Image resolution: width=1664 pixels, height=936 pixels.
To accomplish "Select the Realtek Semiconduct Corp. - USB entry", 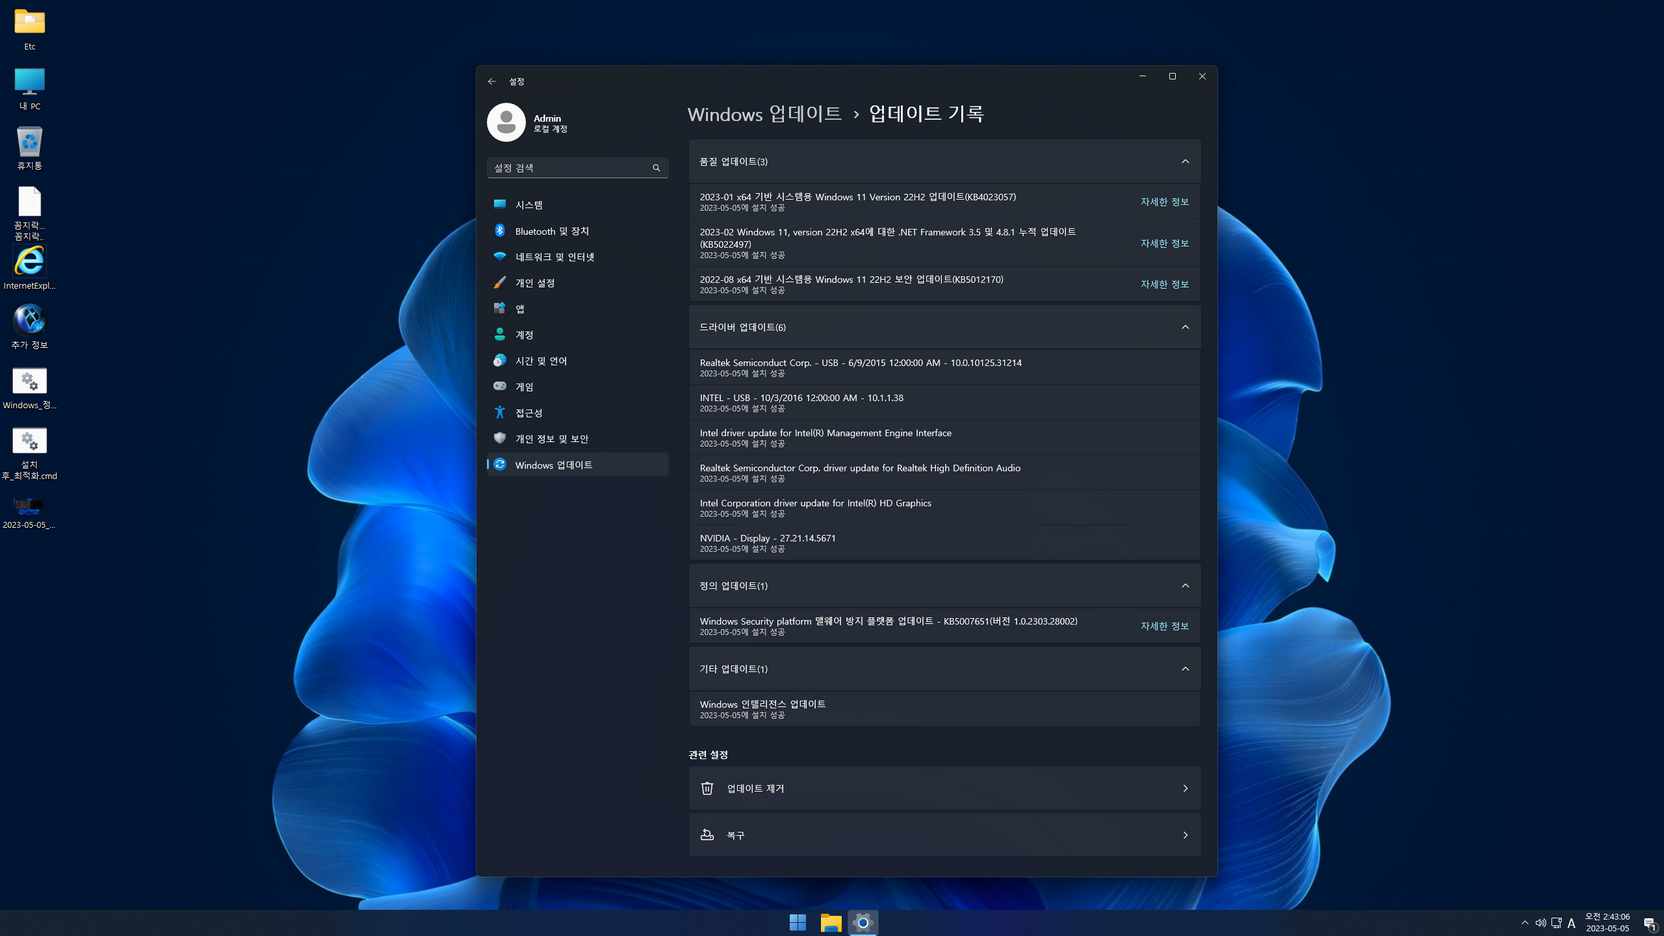I will pyautogui.click(x=944, y=367).
